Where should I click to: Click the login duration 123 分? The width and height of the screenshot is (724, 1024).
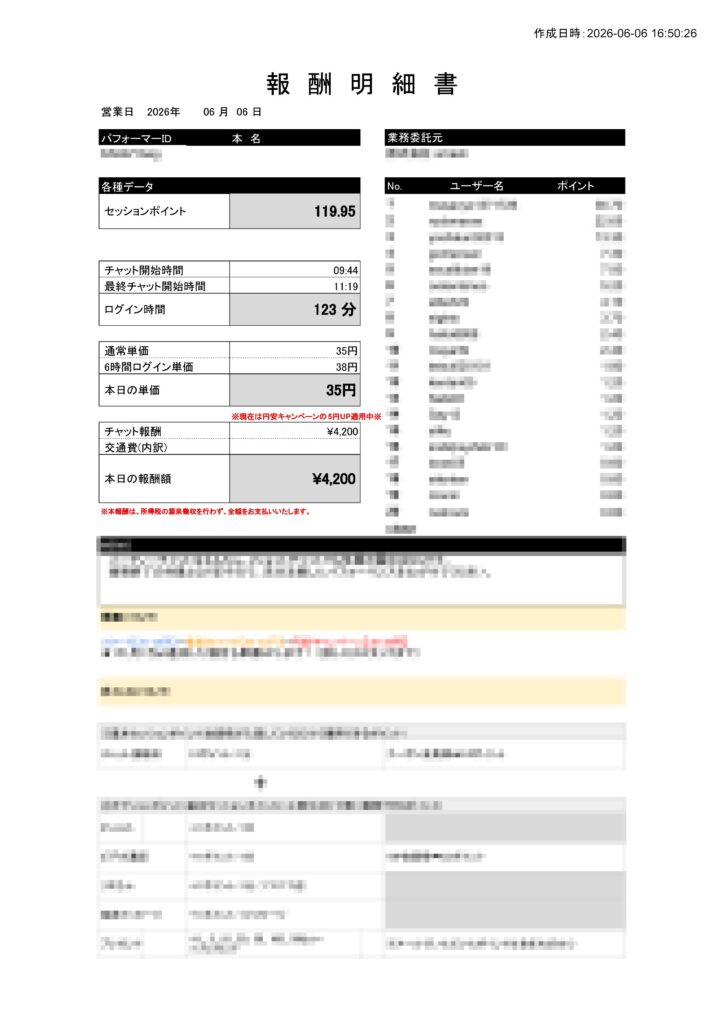tap(334, 310)
